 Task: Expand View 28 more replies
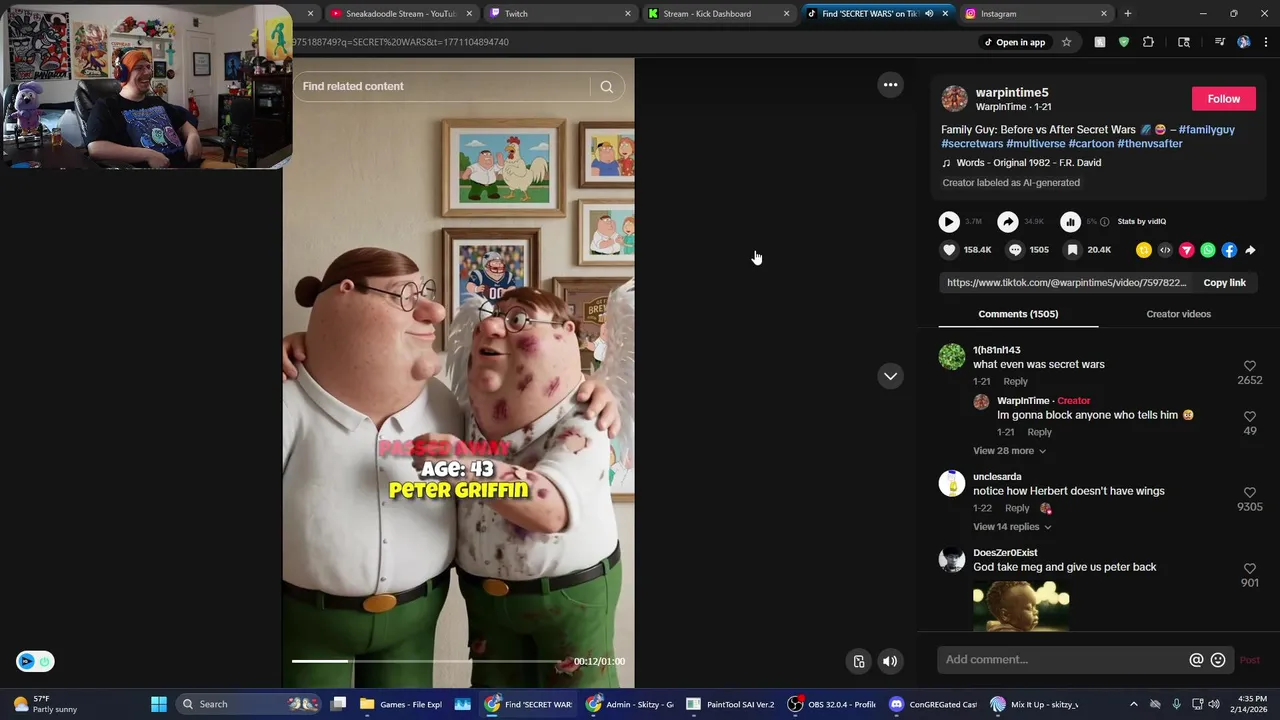[1009, 451]
